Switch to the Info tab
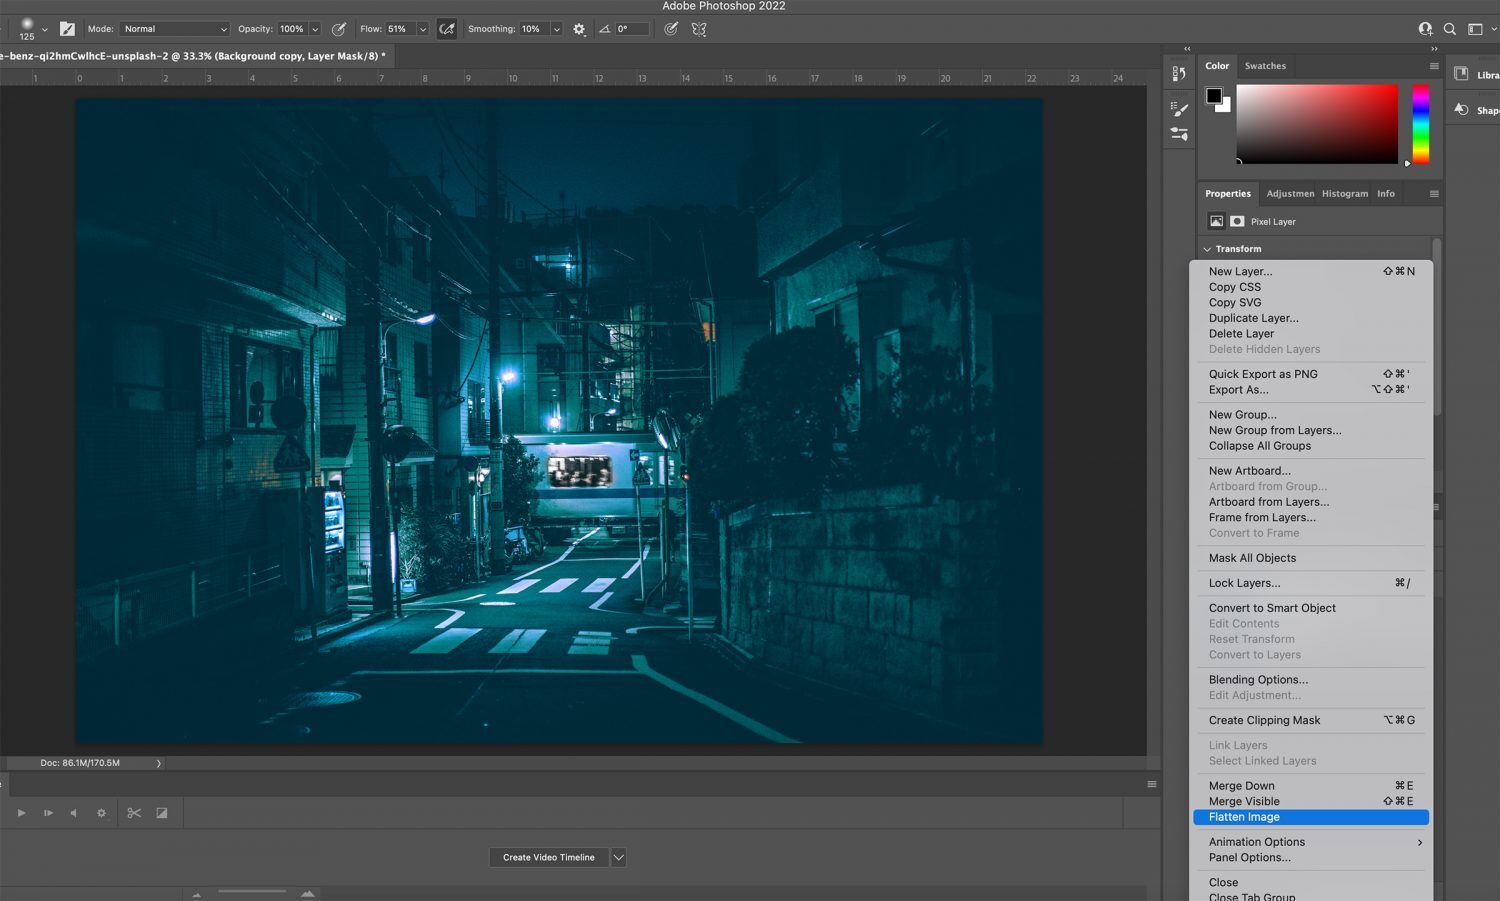Image resolution: width=1500 pixels, height=901 pixels. pos(1385,194)
